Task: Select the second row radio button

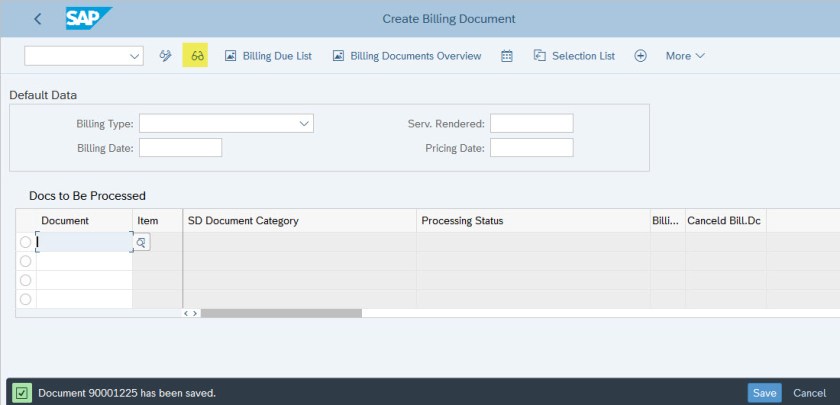Action: coord(25,261)
